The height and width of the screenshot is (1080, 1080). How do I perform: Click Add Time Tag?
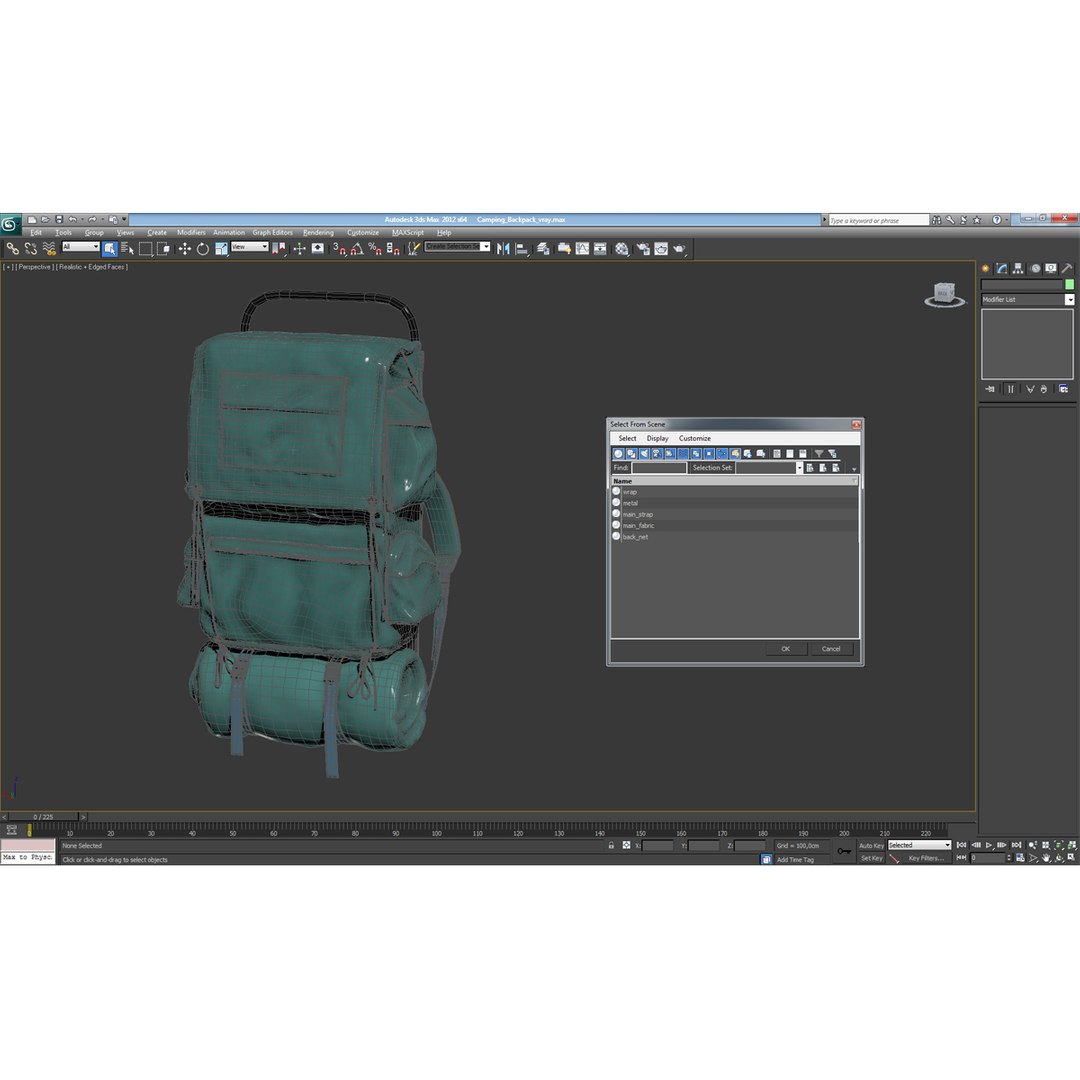795,860
